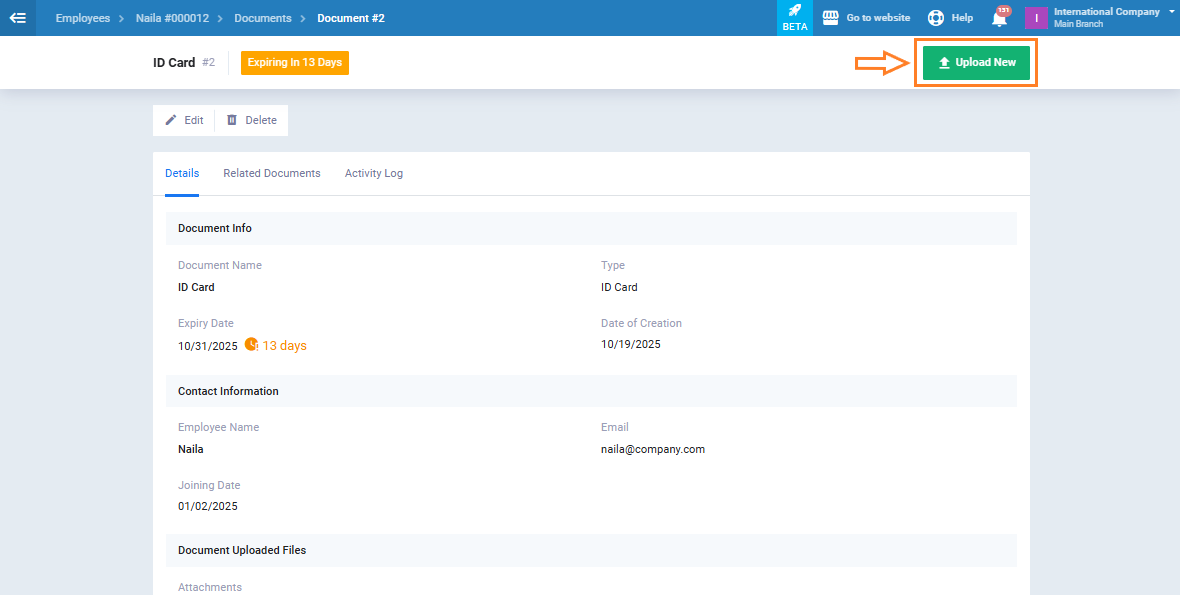The image size is (1180, 595).
Task: Navigate to Documents breadcrumb
Action: tap(263, 18)
